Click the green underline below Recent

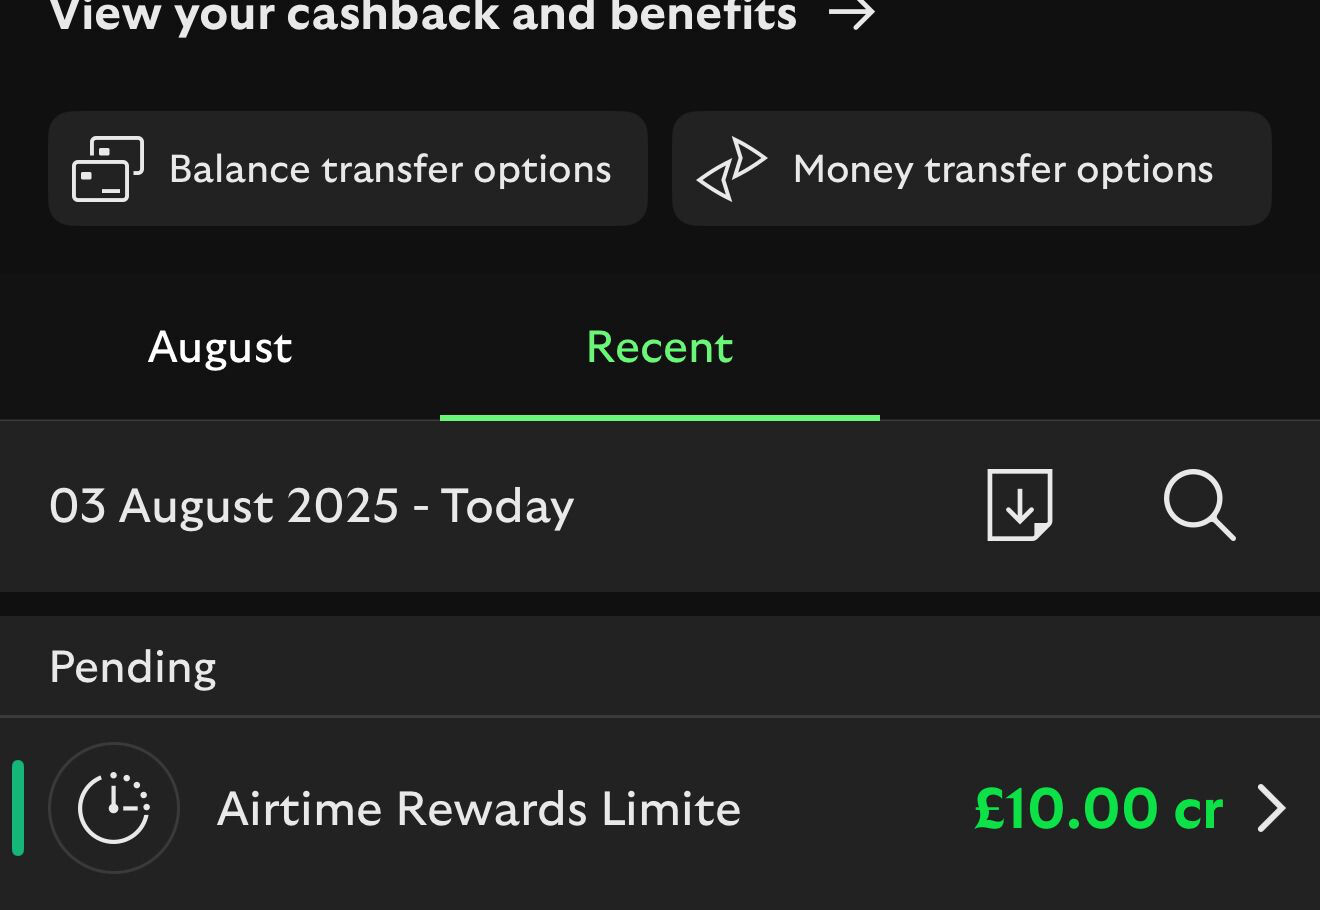659,417
